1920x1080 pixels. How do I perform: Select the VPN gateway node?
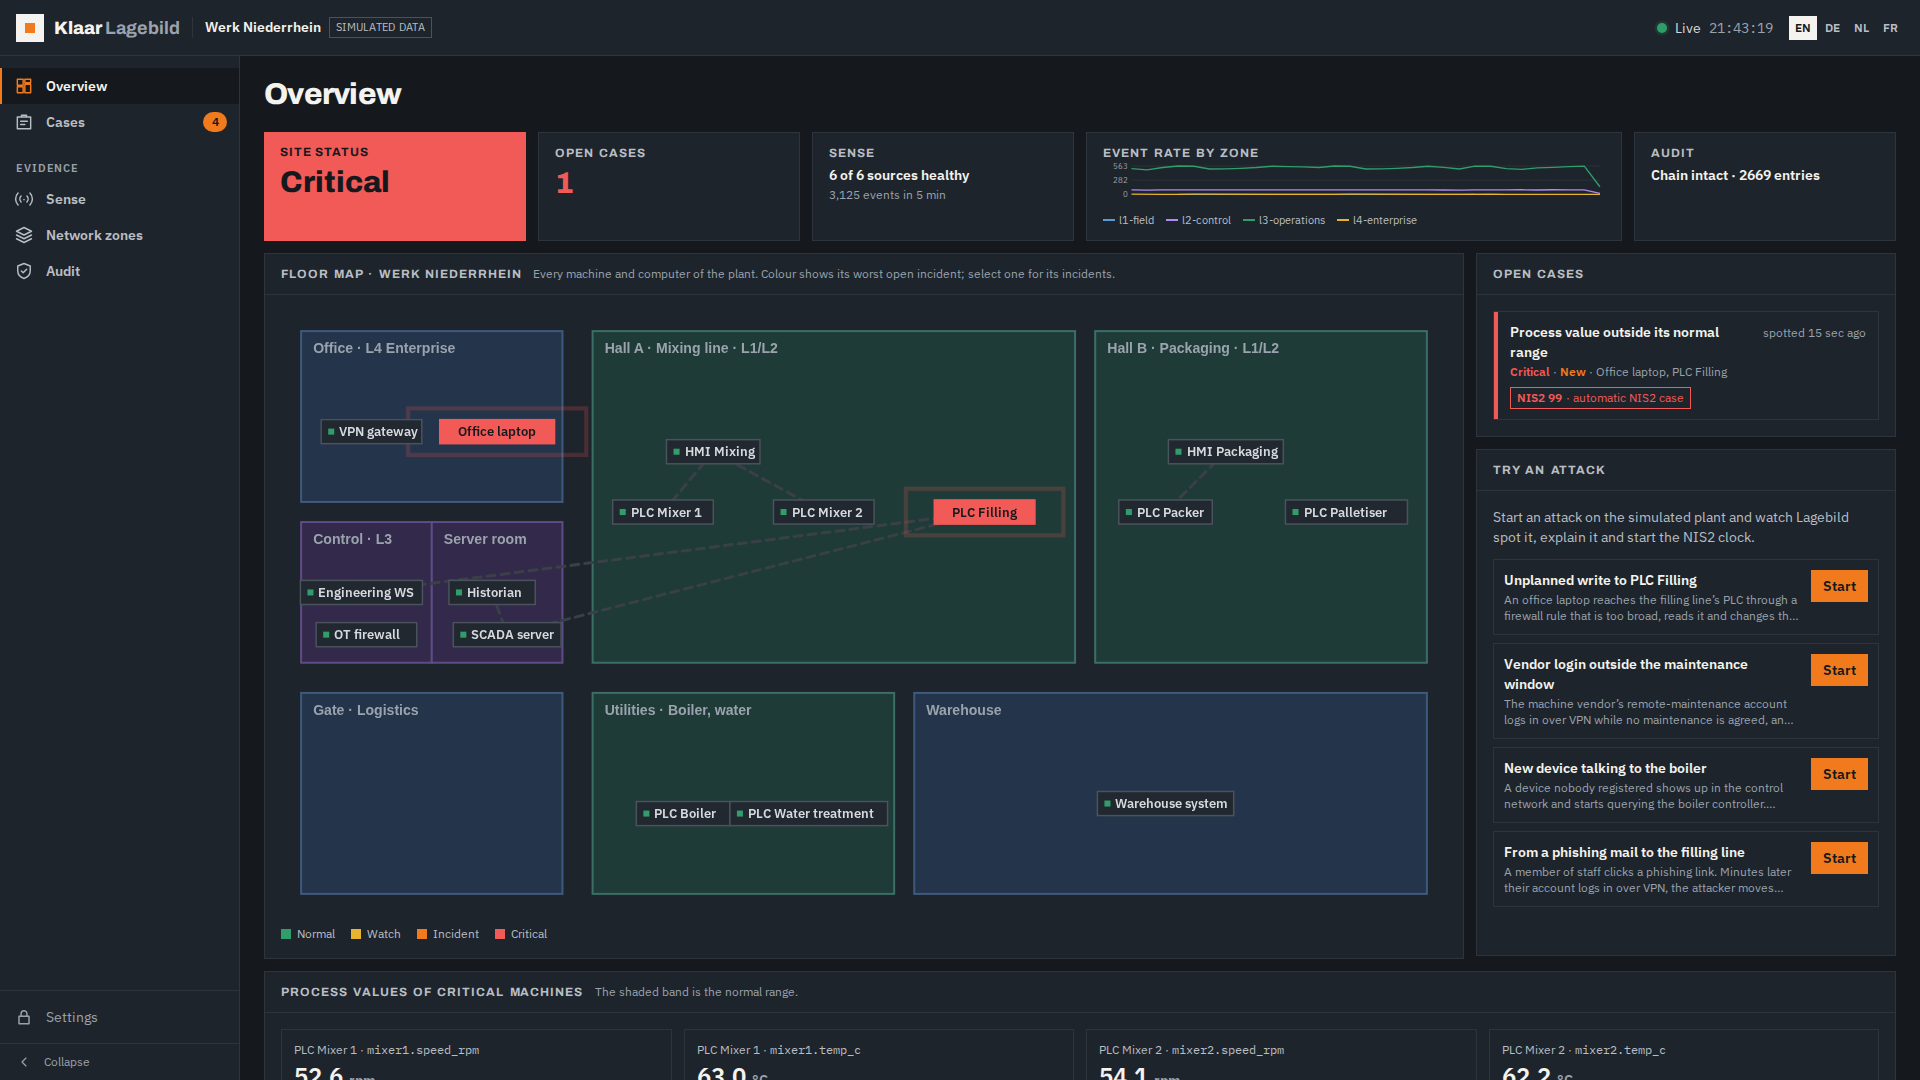(371, 432)
